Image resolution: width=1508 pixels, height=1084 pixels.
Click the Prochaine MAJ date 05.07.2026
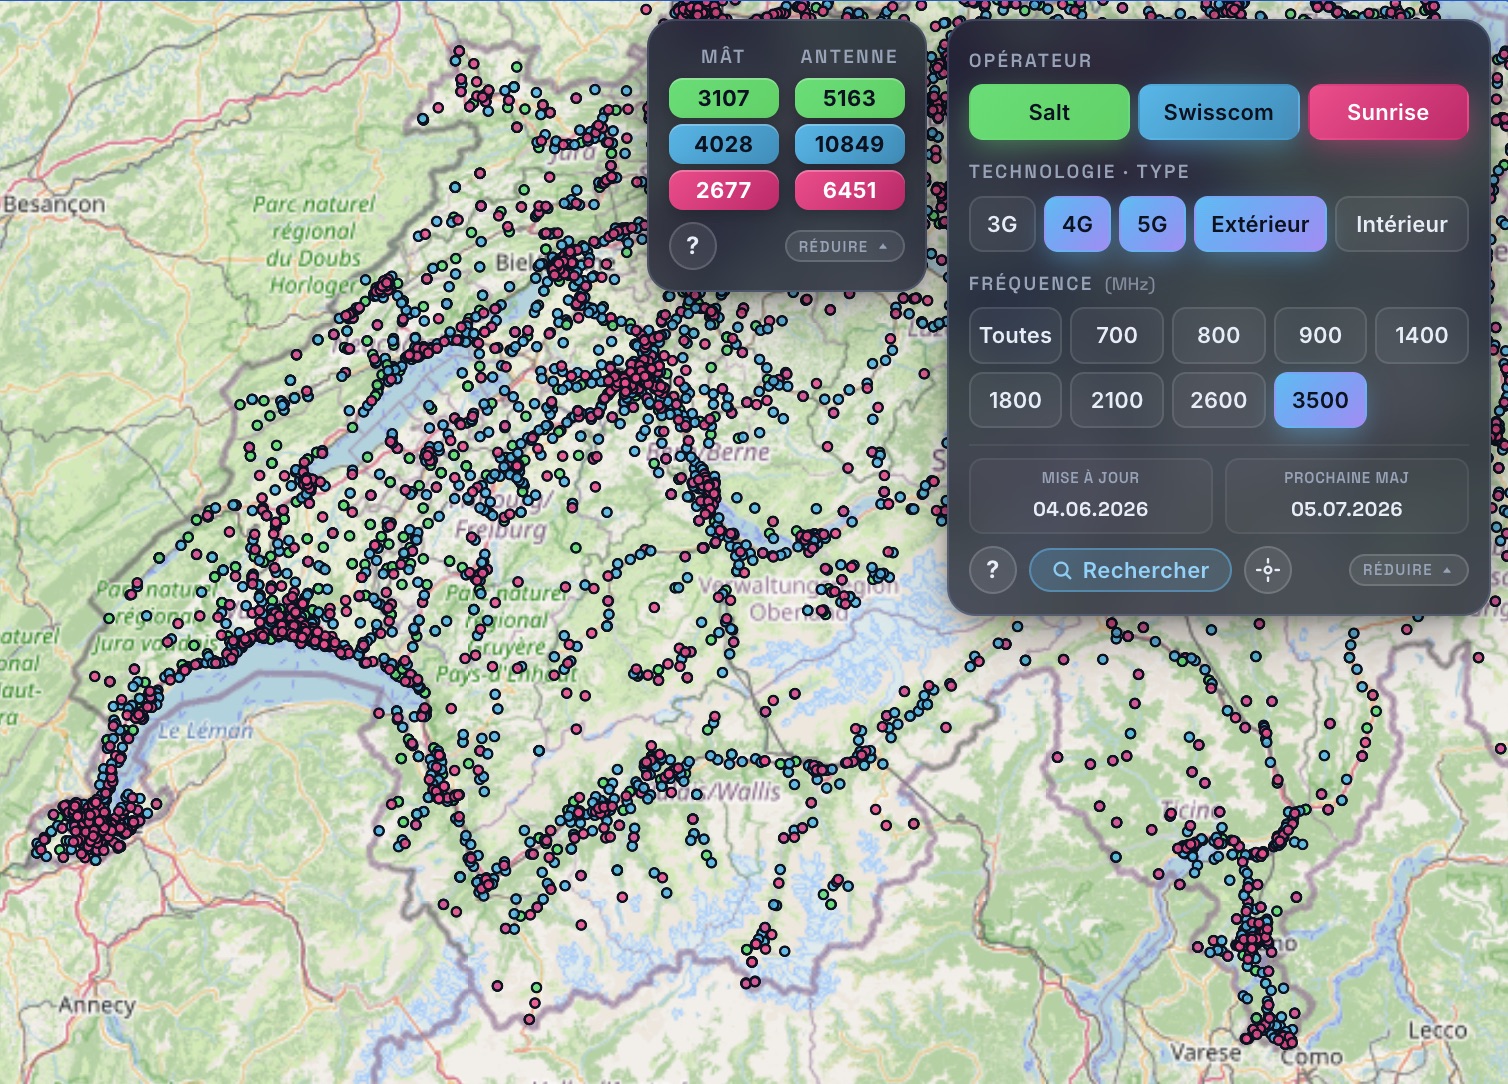[x=1346, y=509]
